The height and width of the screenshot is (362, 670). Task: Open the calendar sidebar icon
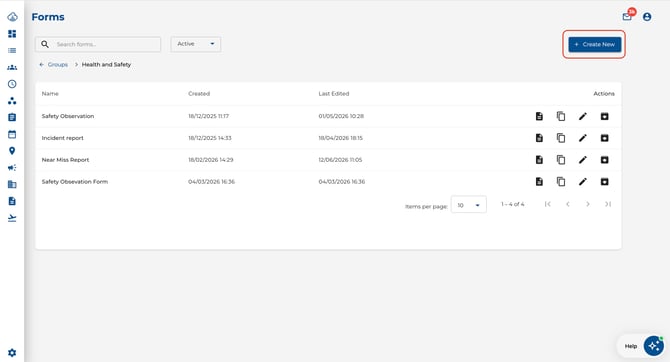(12, 134)
